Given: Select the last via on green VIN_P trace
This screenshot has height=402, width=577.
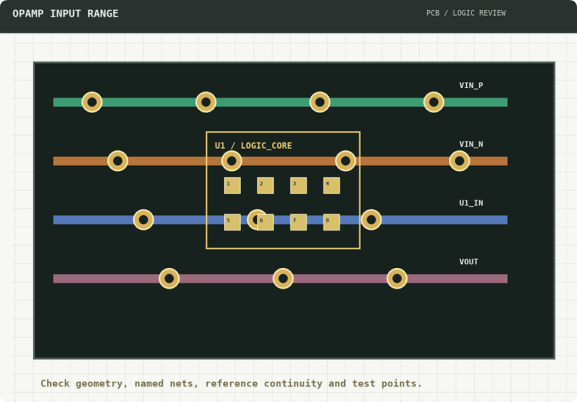Looking at the screenshot, I should (434, 102).
